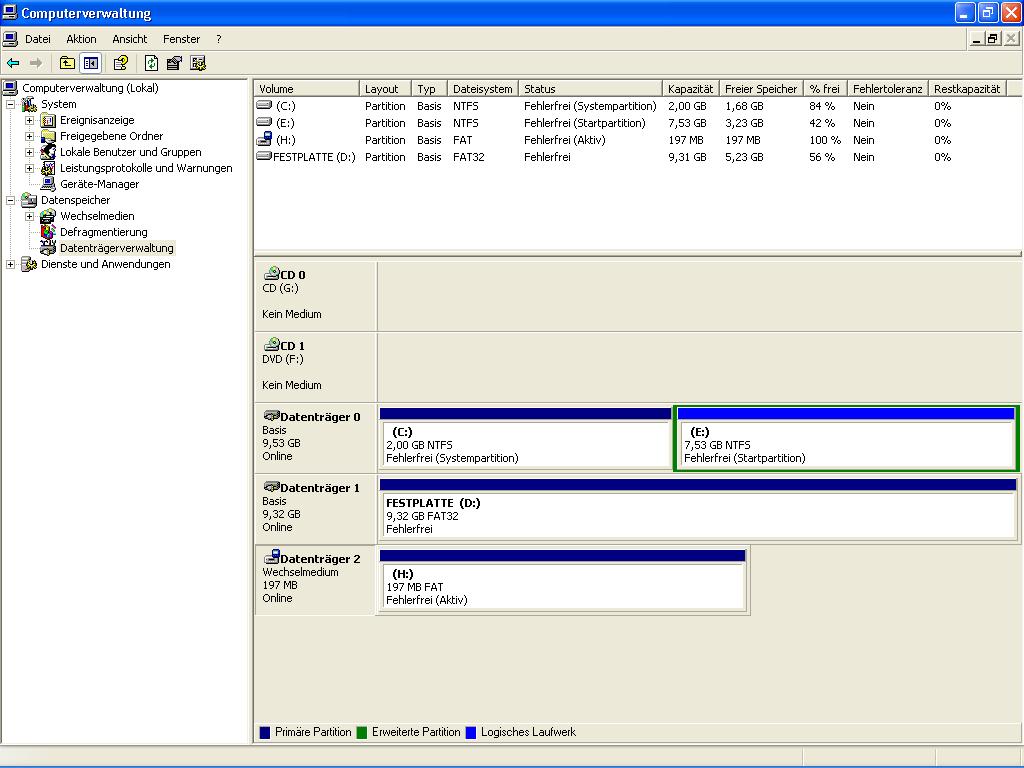Collapse the System tree node
The image size is (1024, 768).
(x=11, y=104)
